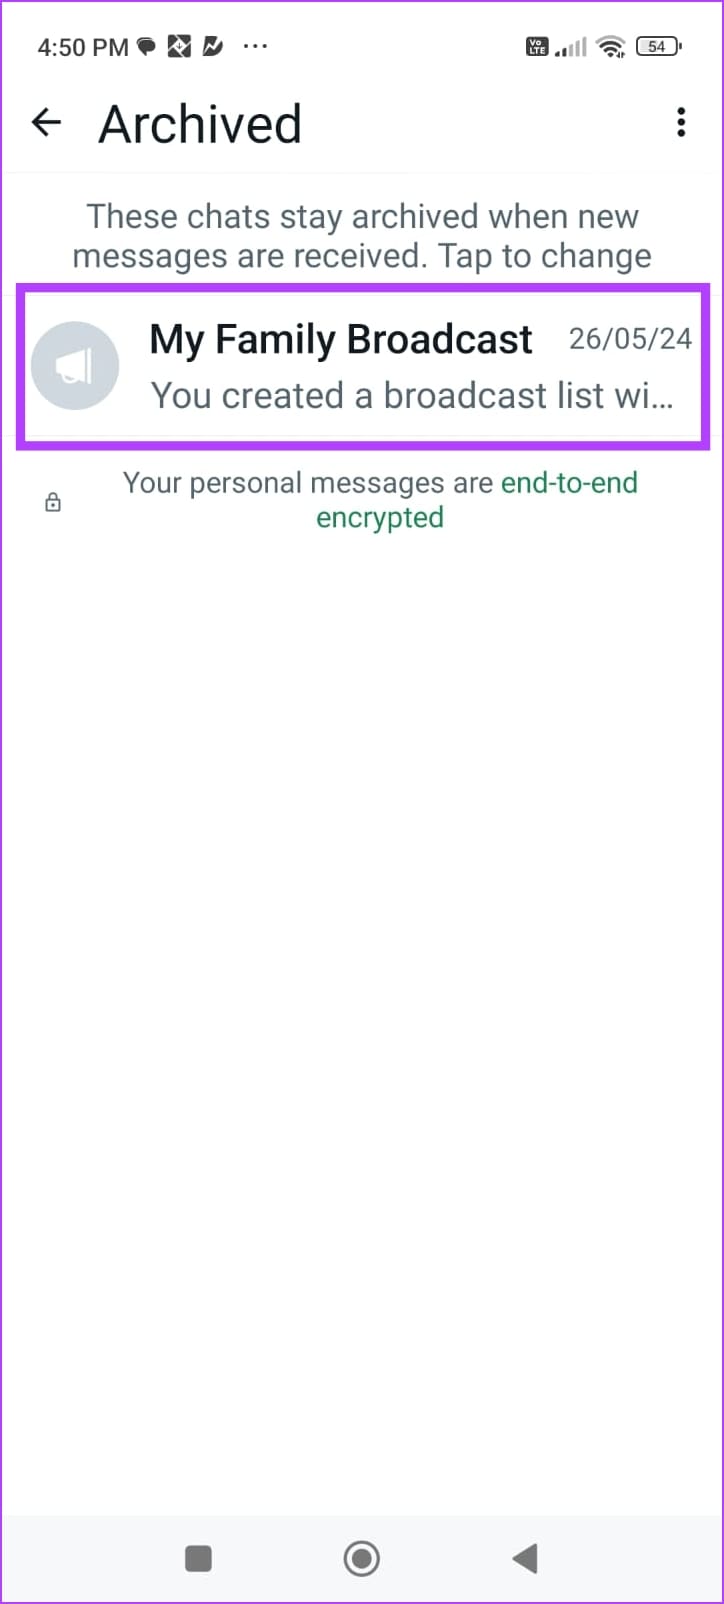Tap the Android home circle button
The height and width of the screenshot is (1604, 724).
[x=361, y=1557]
